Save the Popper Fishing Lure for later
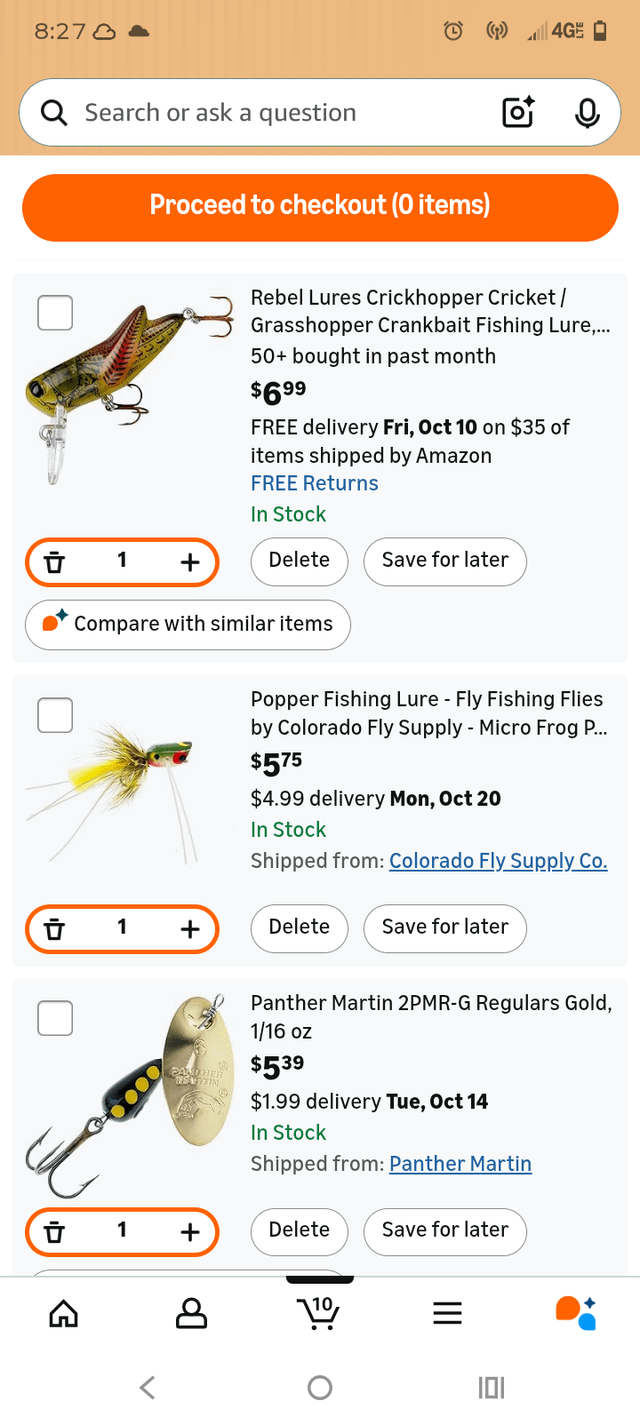Image resolution: width=640 pixels, height=1425 pixels. [445, 927]
